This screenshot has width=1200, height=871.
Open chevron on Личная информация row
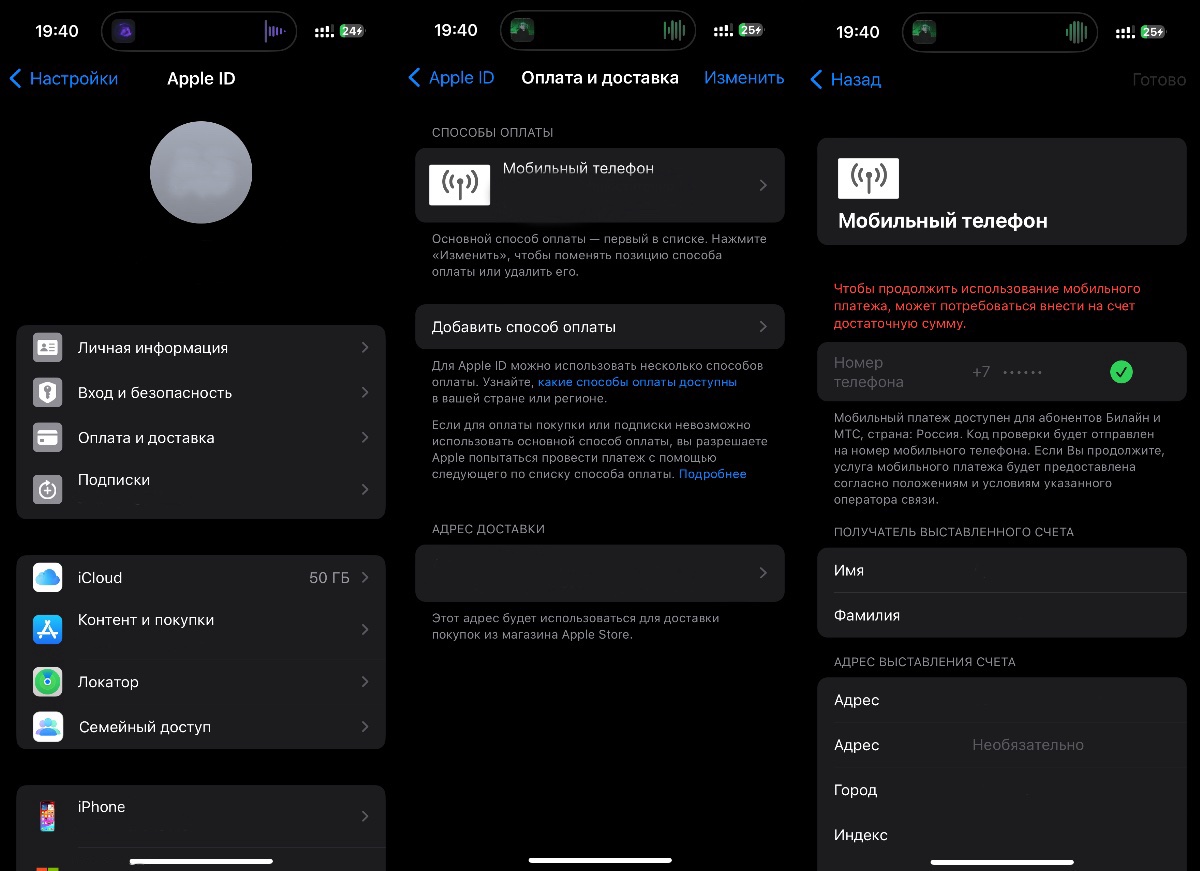tap(365, 348)
